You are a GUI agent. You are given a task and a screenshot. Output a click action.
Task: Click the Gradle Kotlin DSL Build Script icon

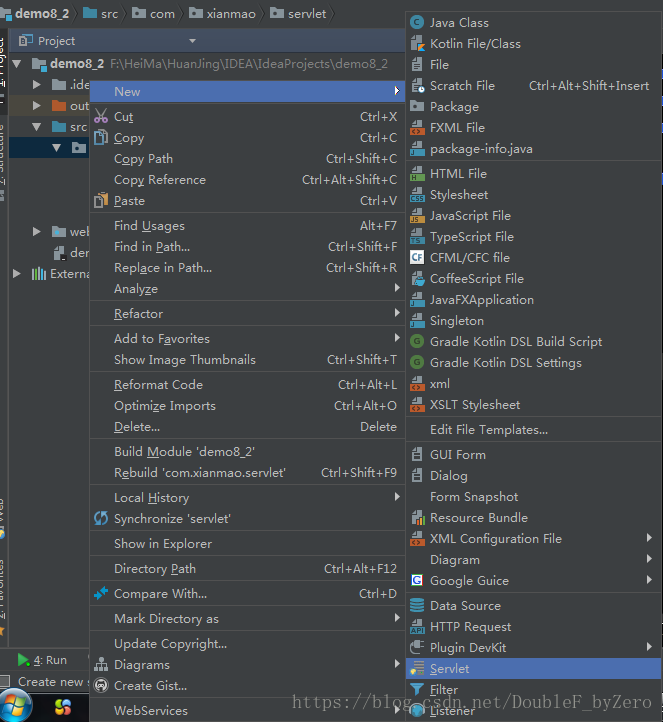coord(417,342)
